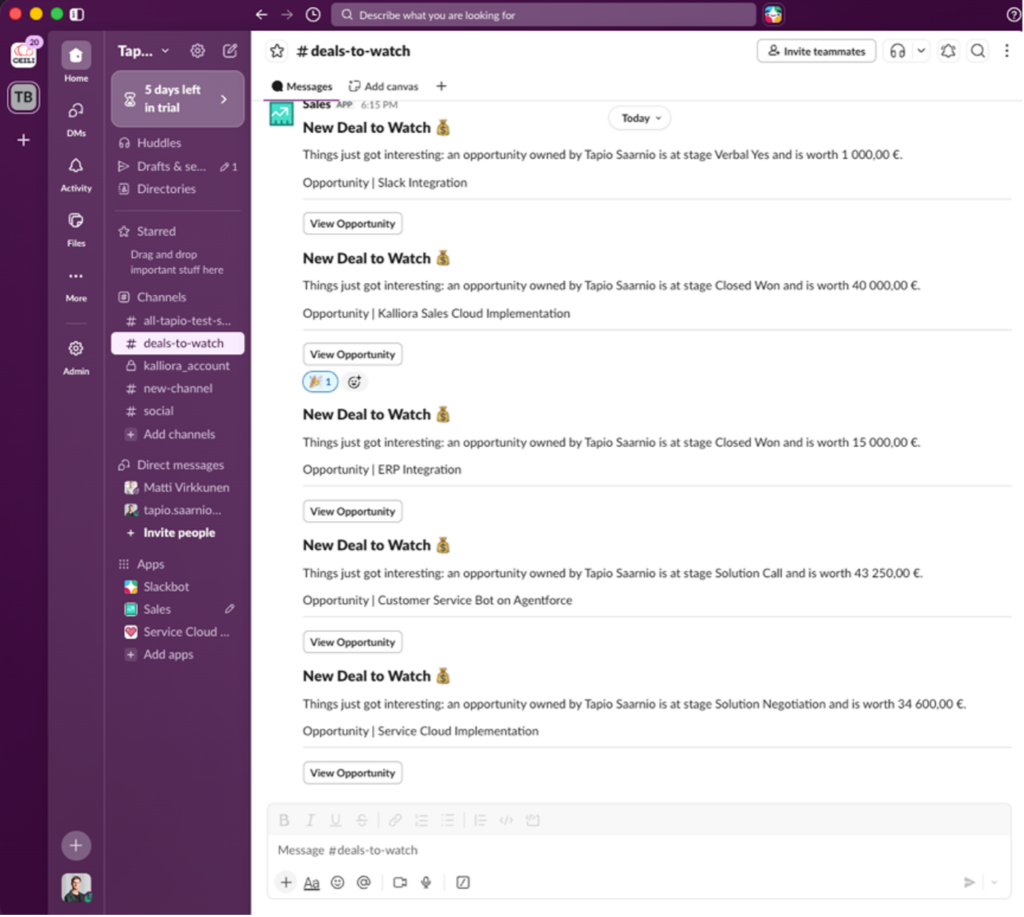
Task: Open slash shortcuts icon
Action: 463,883
